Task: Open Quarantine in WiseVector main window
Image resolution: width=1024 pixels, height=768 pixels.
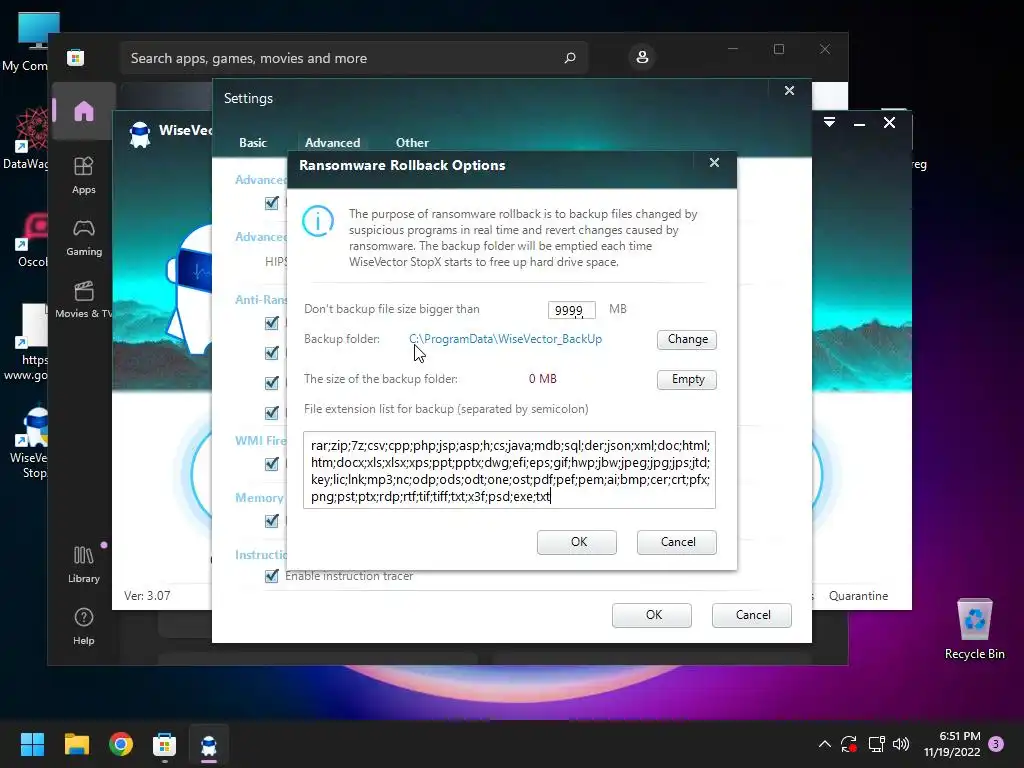Action: point(858,596)
